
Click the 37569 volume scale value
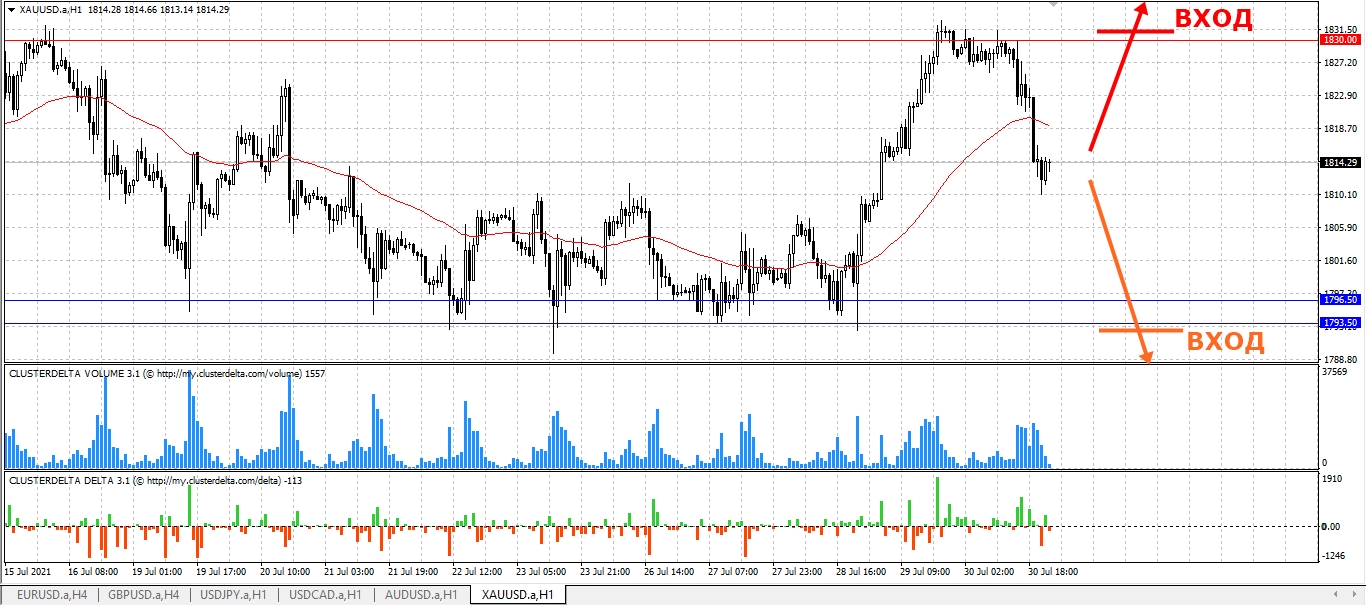pos(1336,371)
